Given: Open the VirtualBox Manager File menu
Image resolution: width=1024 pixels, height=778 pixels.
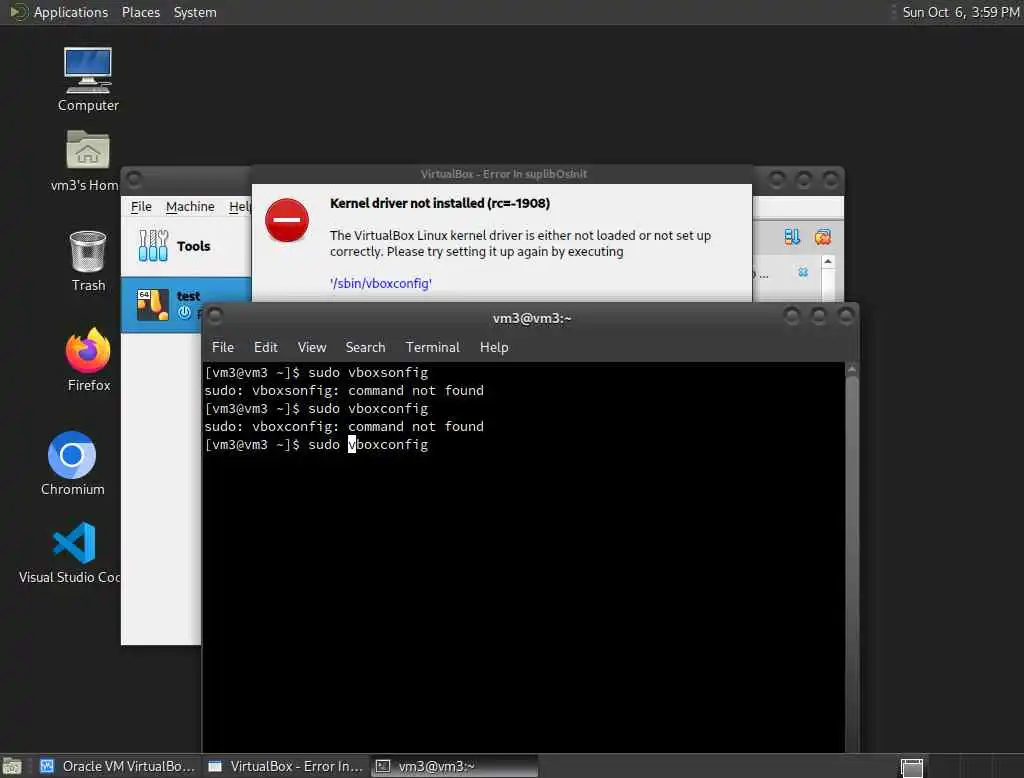Looking at the screenshot, I should (141, 206).
